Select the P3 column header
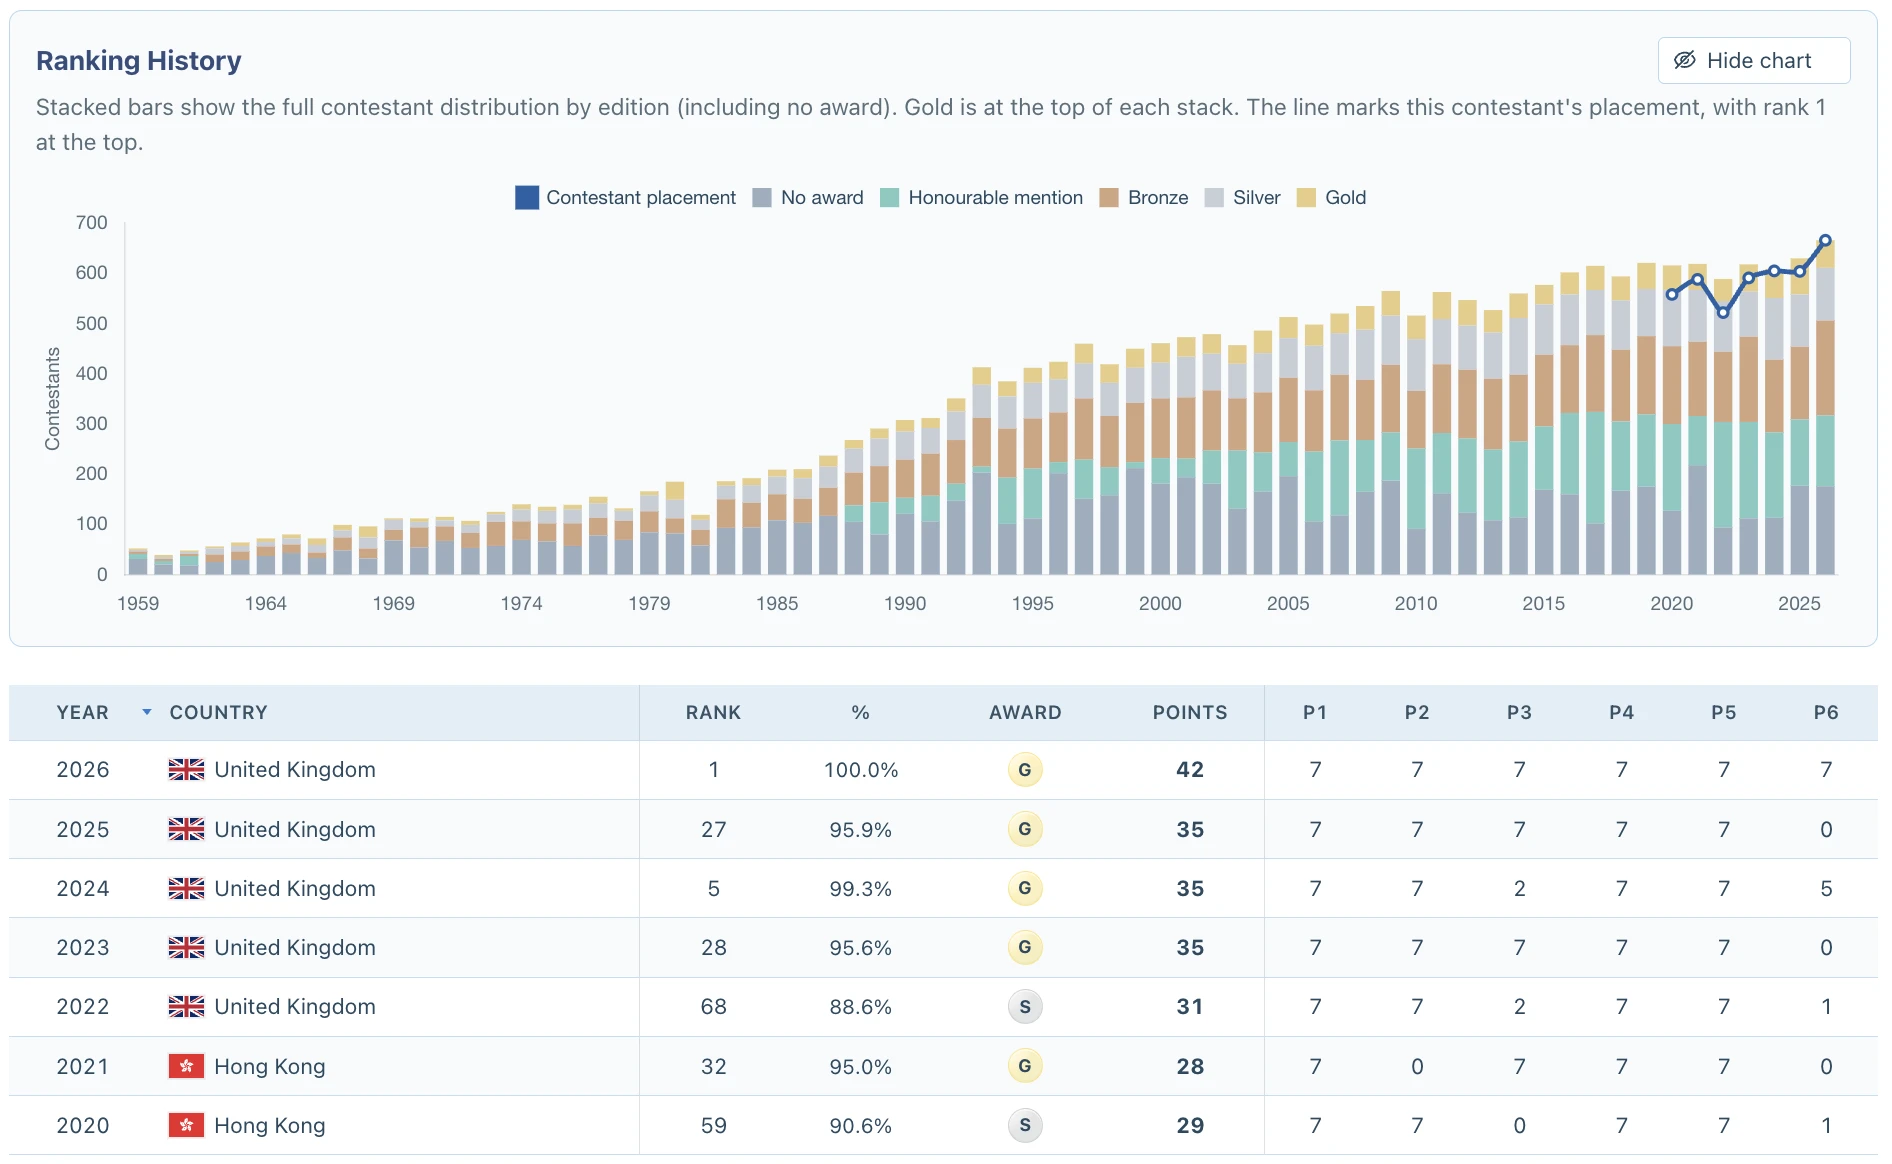Image resolution: width=1892 pixels, height=1164 pixels. 1519,713
